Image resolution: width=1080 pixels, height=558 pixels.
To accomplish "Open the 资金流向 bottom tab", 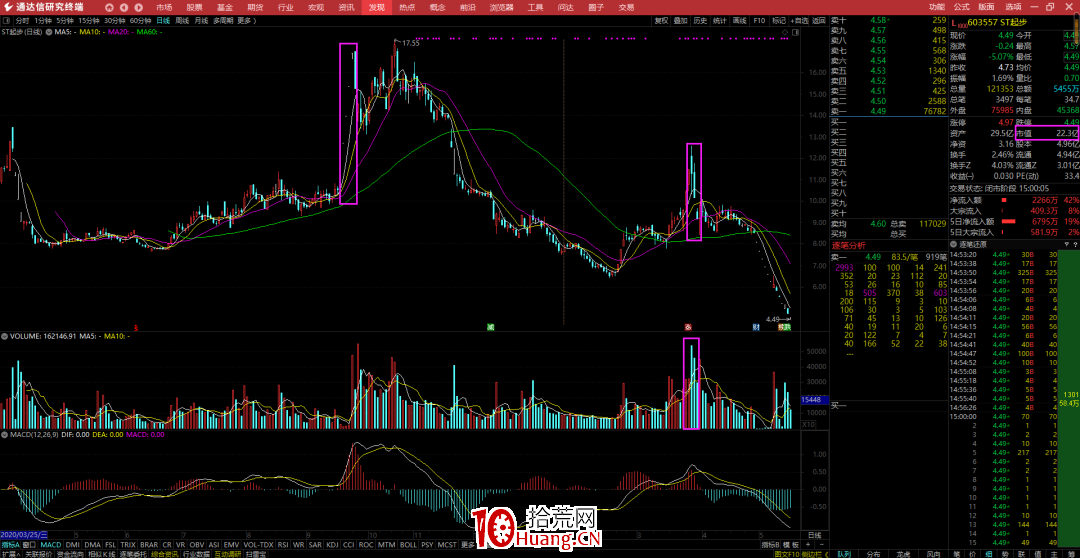I will pos(70,554).
